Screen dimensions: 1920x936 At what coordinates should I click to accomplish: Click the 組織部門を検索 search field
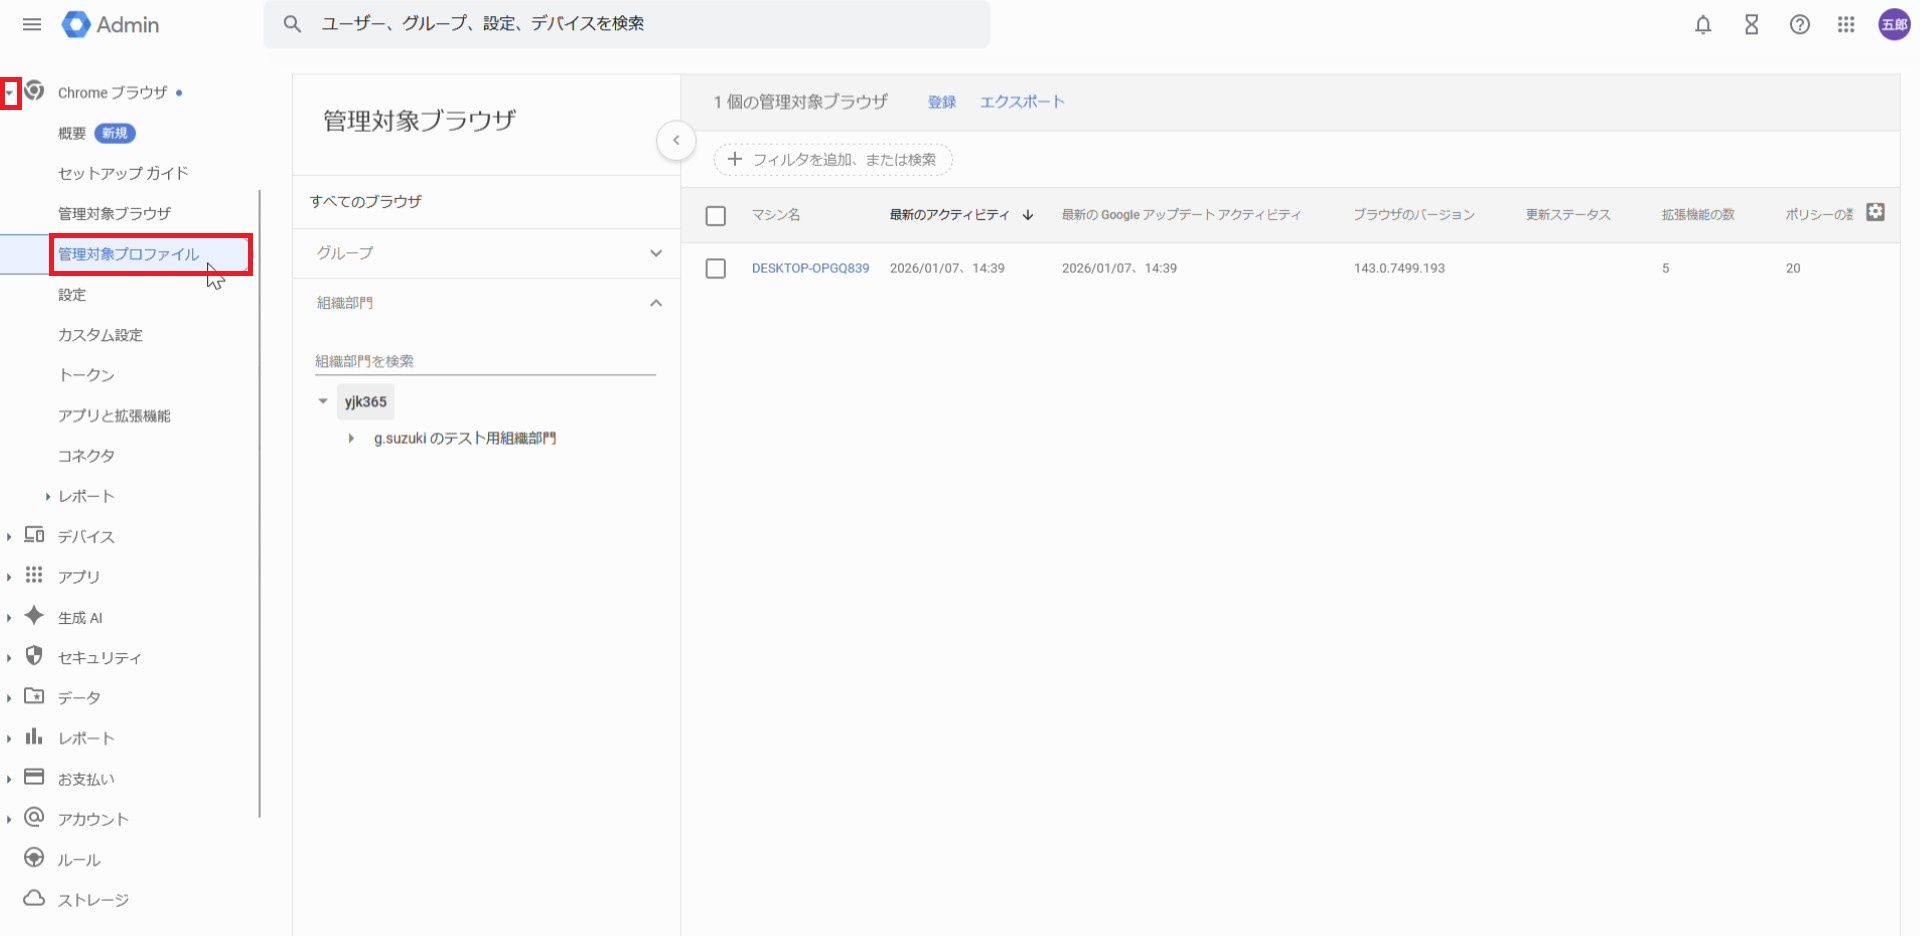[x=484, y=361]
